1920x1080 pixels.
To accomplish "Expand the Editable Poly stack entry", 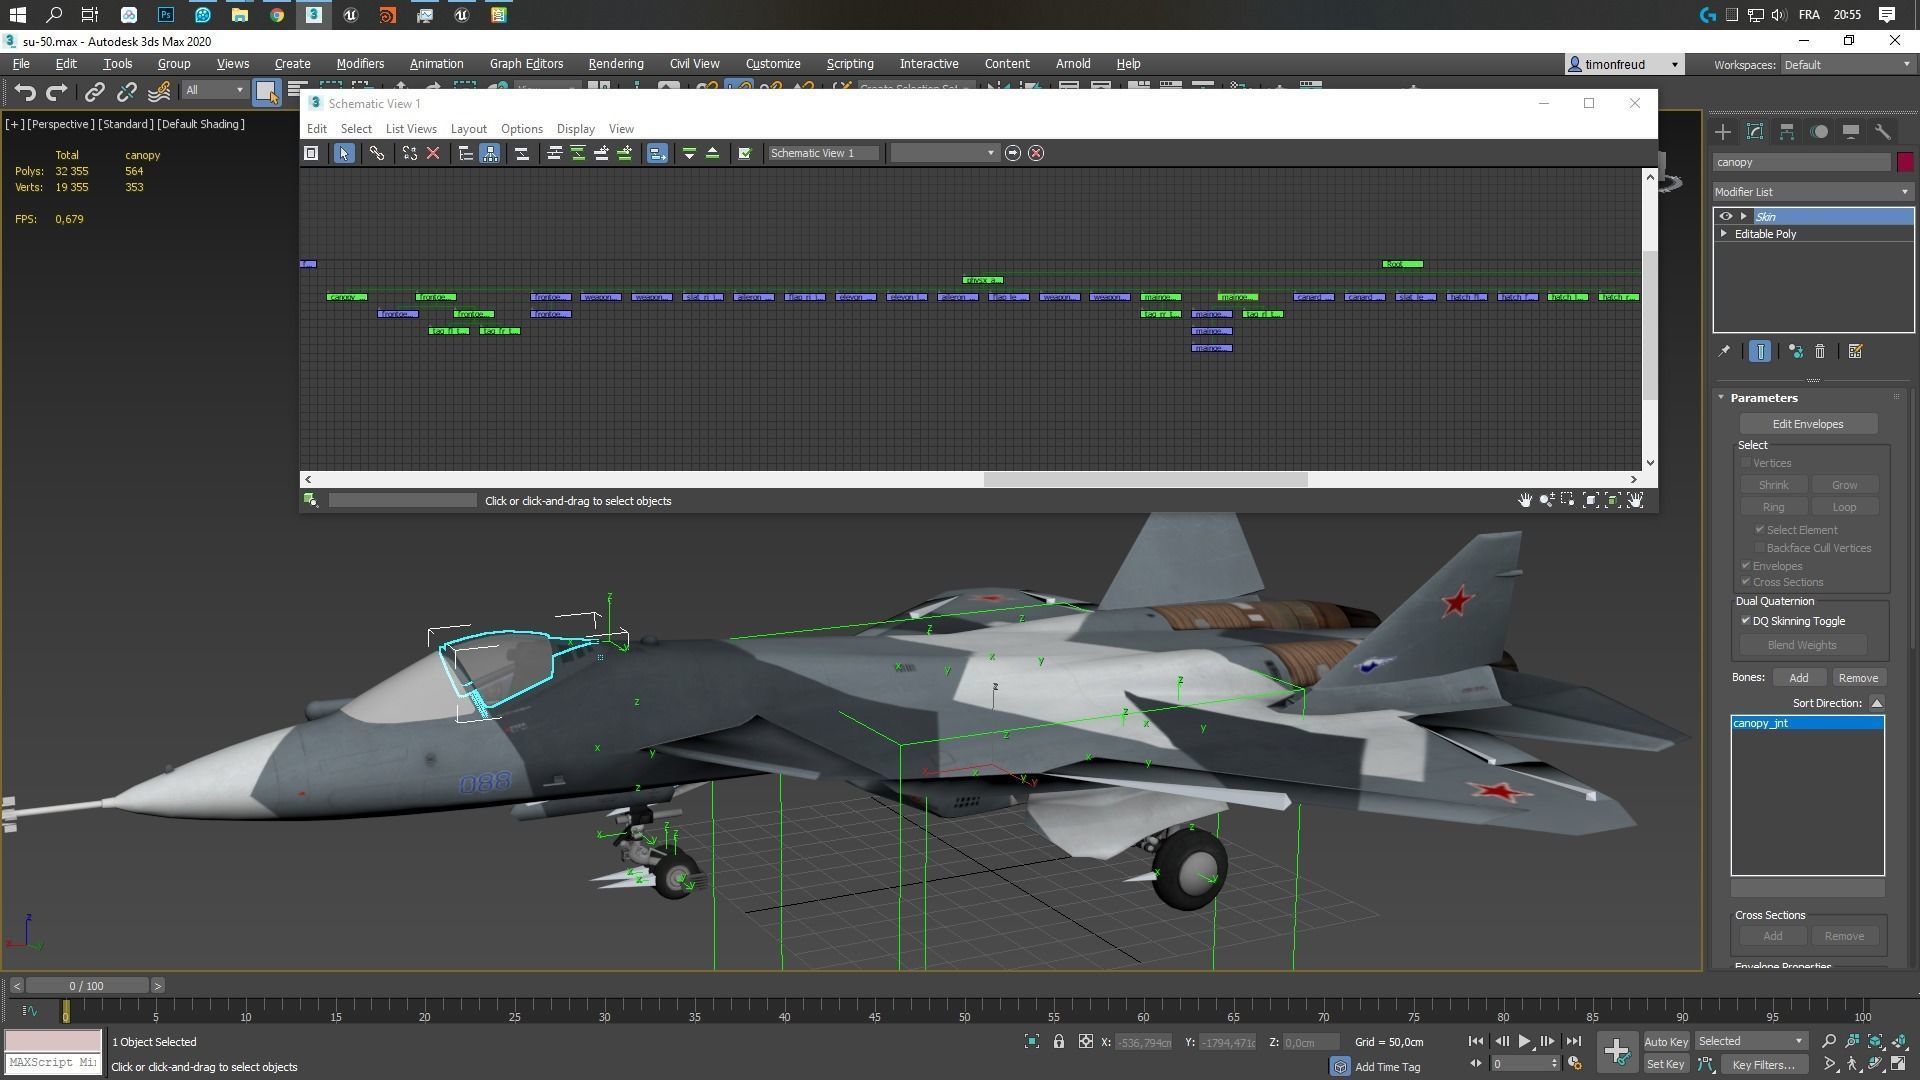I will click(1724, 234).
